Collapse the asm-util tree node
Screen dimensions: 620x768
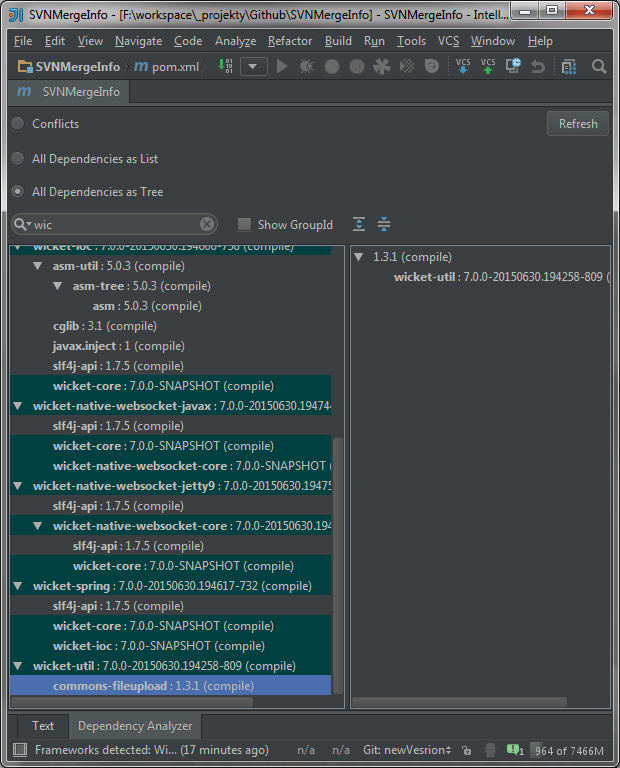(x=38, y=266)
